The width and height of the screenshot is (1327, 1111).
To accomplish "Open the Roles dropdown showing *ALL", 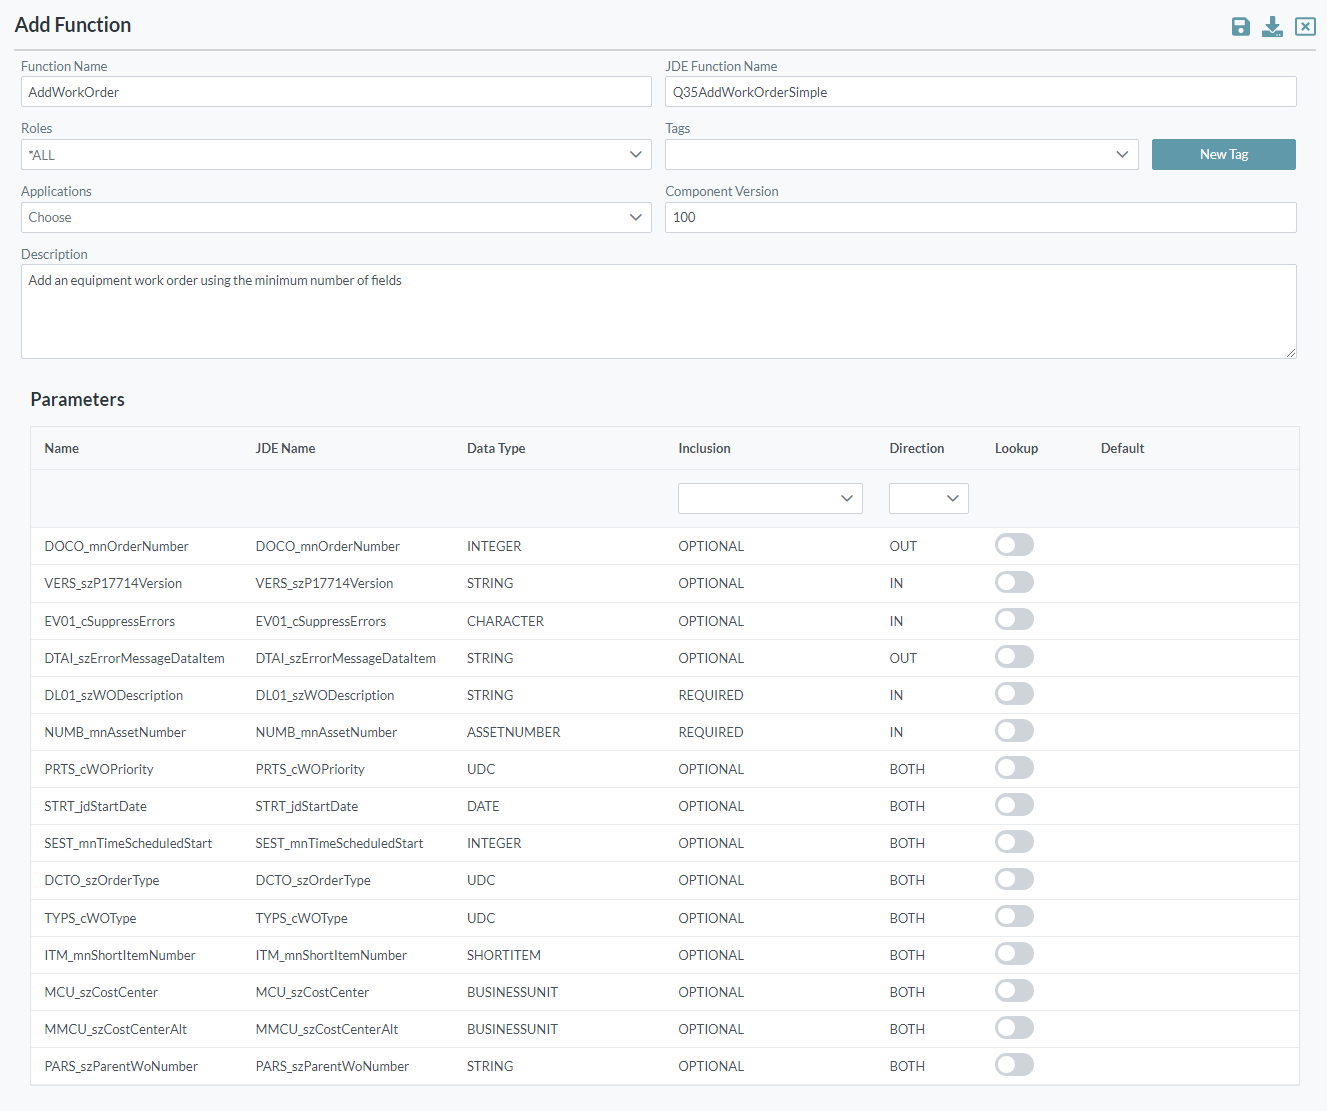I will pyautogui.click(x=336, y=155).
